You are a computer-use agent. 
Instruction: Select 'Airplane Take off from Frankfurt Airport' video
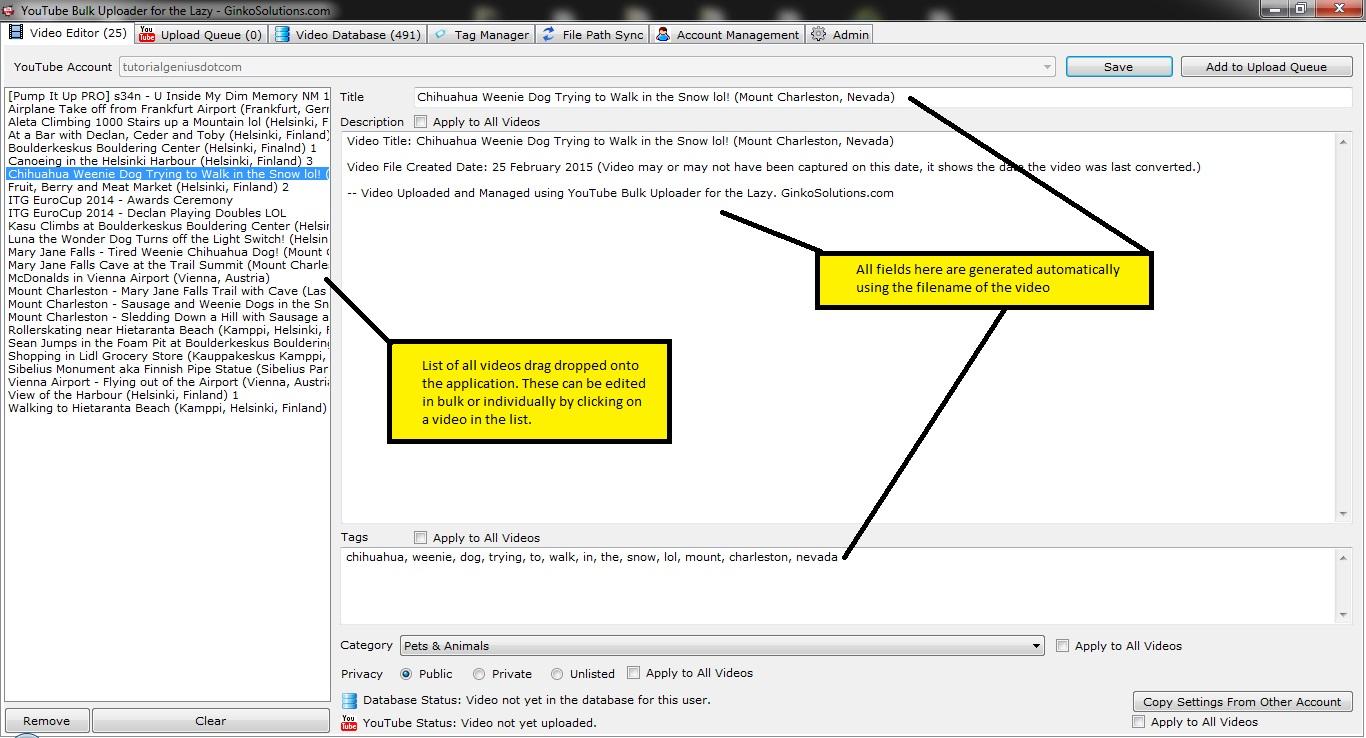168,109
